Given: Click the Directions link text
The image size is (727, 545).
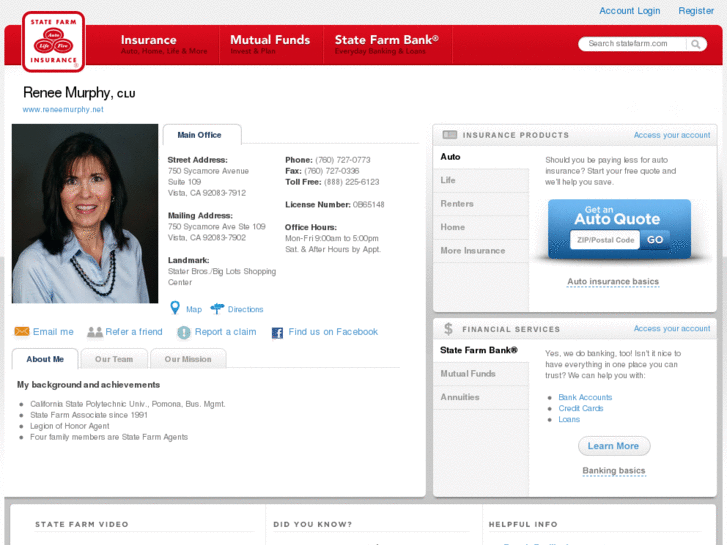Looking at the screenshot, I should pos(245,309).
